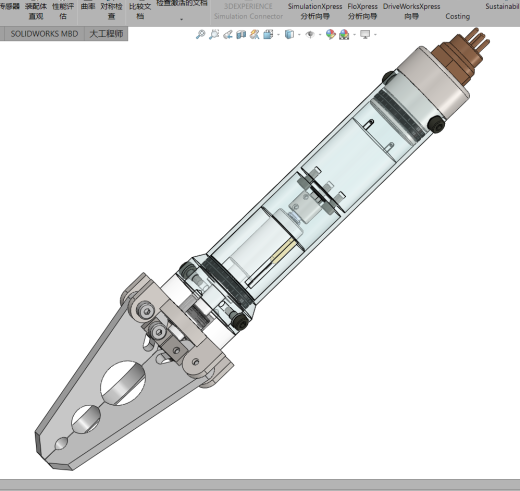Expand the Display Style dropdown arrow
The width and height of the screenshot is (520, 491).
pyautogui.click(x=299, y=35)
